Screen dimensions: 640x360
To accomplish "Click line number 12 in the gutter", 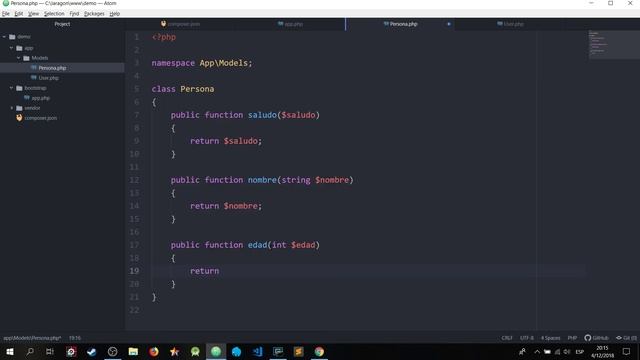I will point(134,180).
